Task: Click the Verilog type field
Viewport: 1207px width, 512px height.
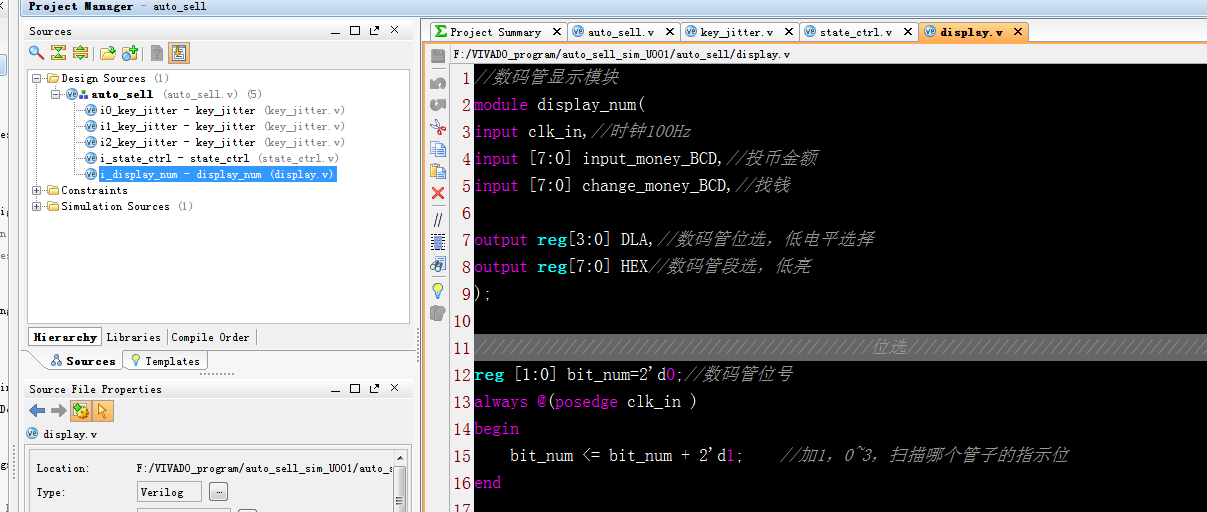Action: (x=169, y=491)
